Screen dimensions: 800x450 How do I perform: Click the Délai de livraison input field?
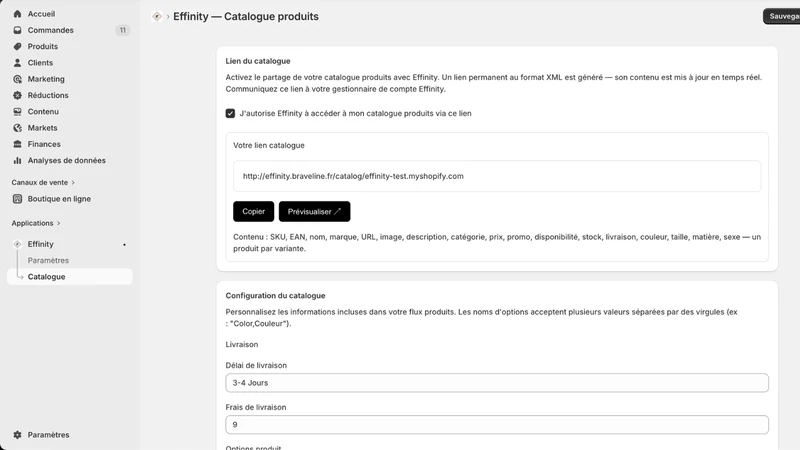[x=497, y=383]
